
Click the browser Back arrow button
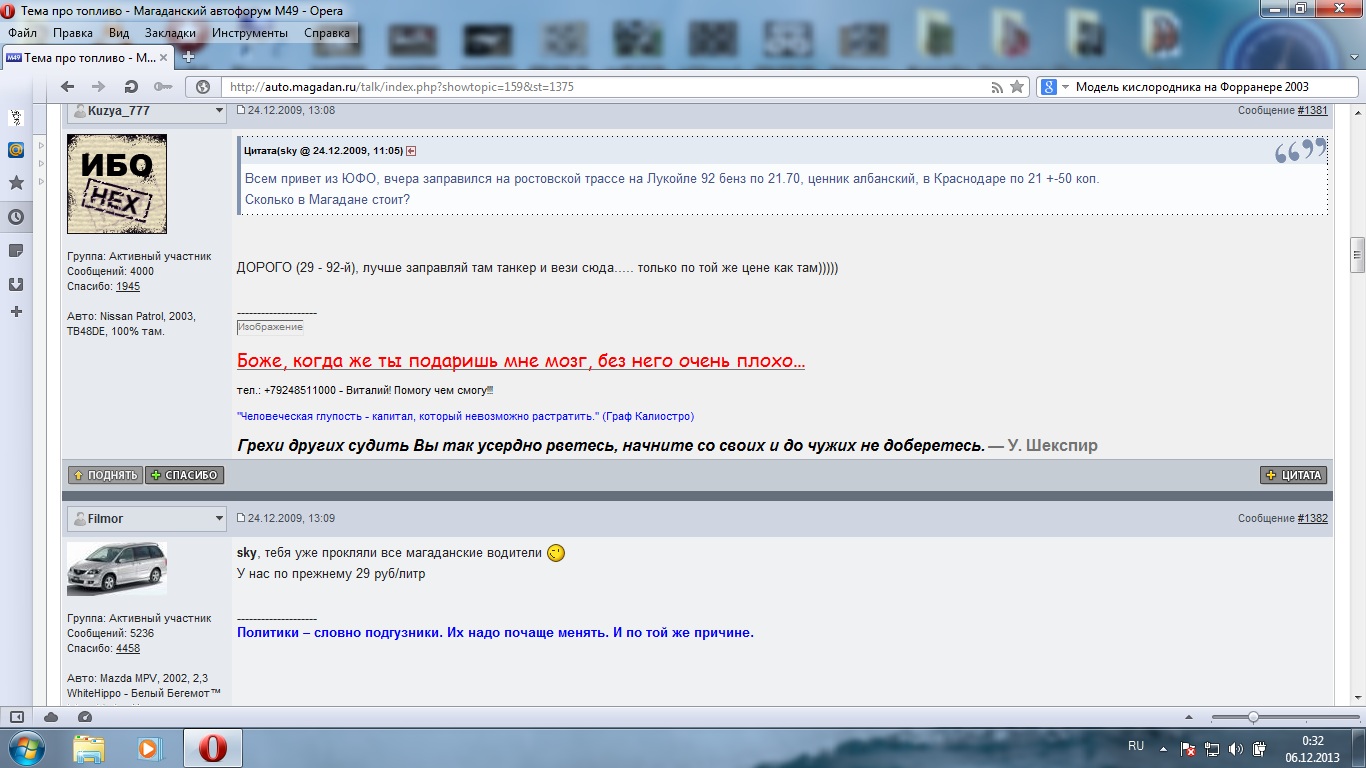[69, 87]
